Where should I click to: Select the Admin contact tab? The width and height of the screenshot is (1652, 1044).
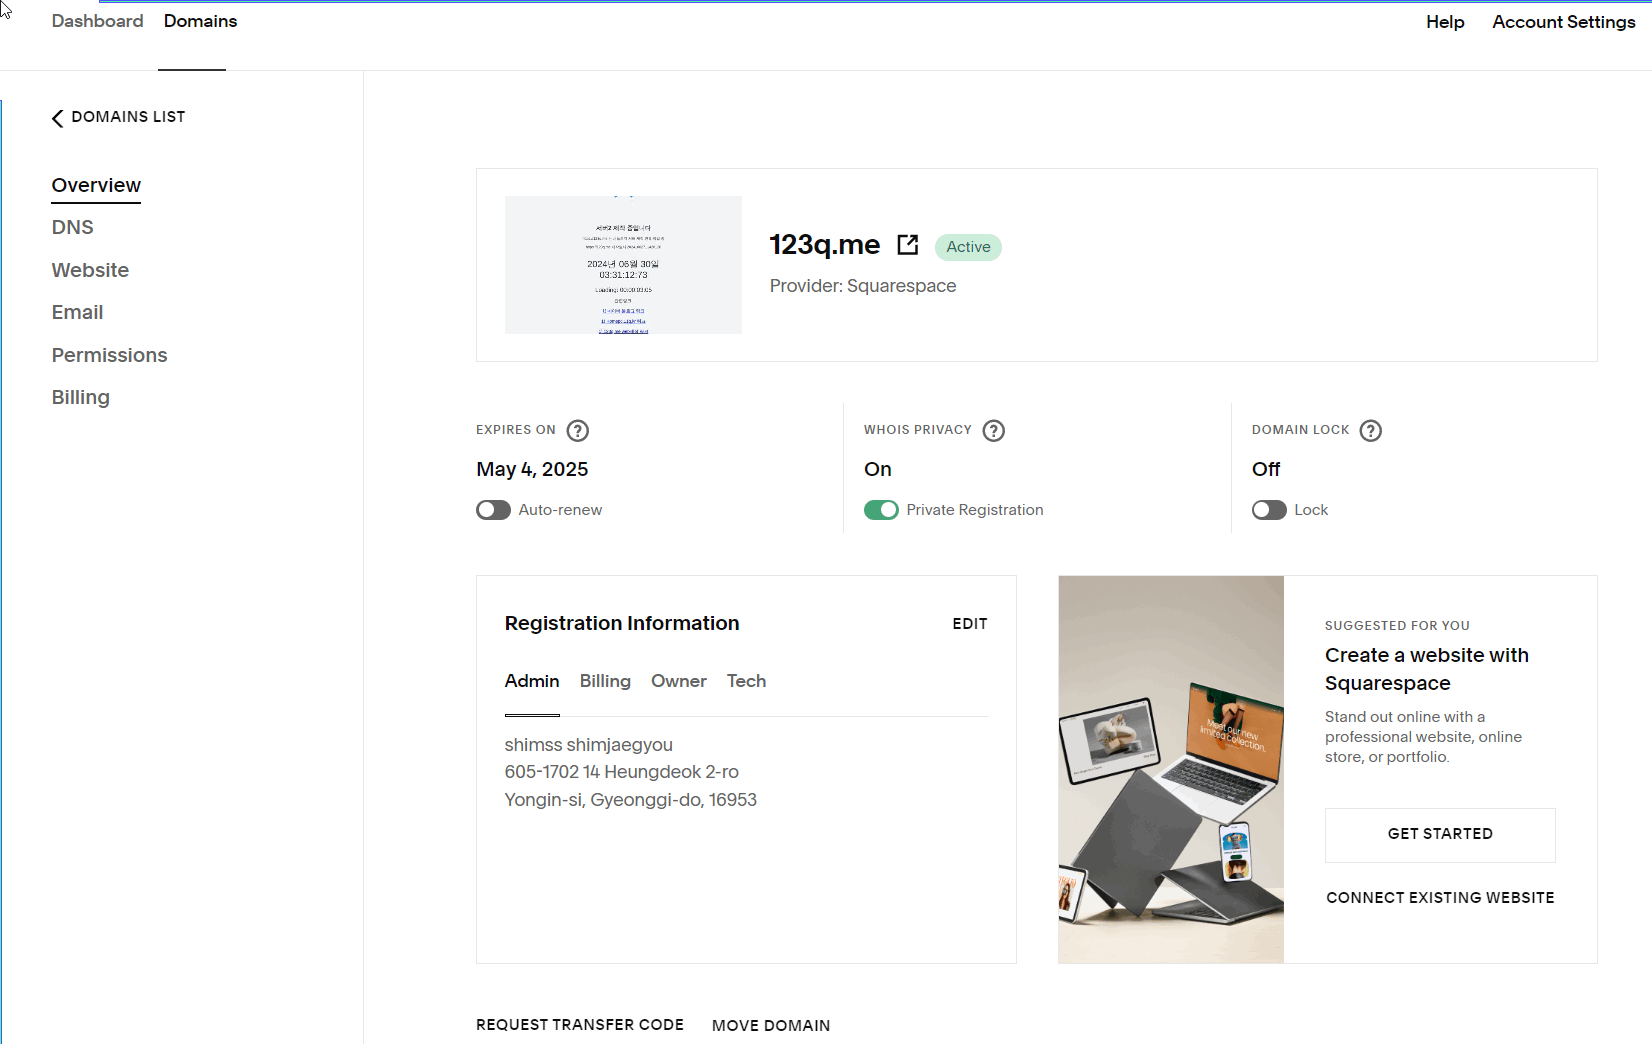coord(532,681)
